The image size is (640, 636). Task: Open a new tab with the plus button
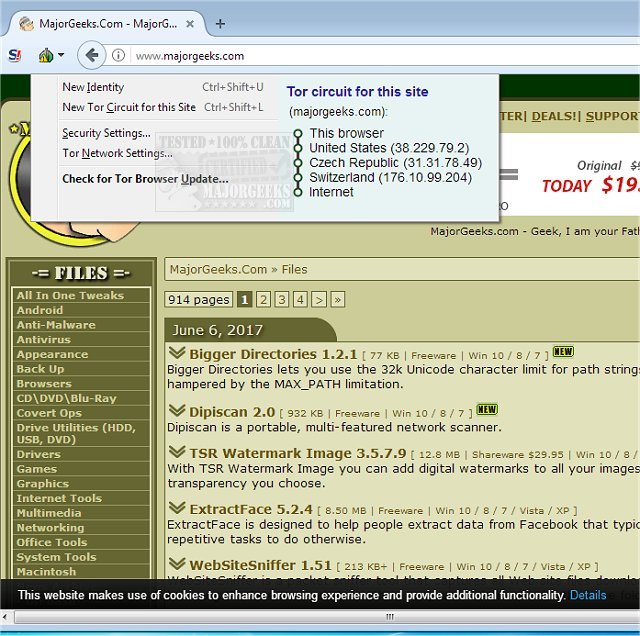coord(220,24)
